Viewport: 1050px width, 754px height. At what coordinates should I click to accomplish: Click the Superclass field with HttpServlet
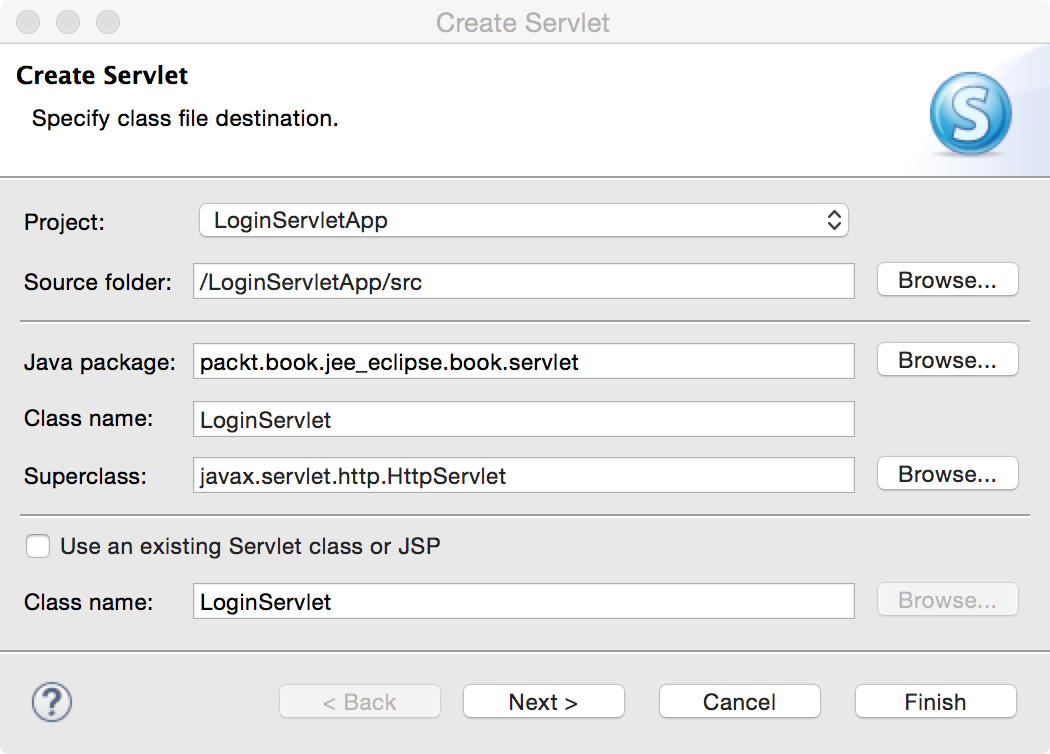tap(523, 476)
